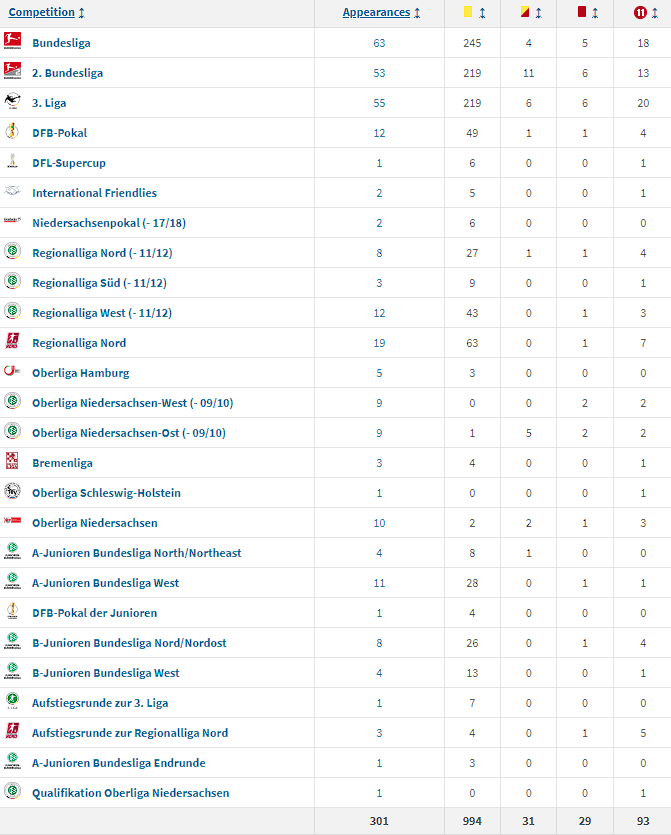671x835 pixels.
Task: Click the Regionalliga West (- 11/12) logo
Action: (12, 311)
